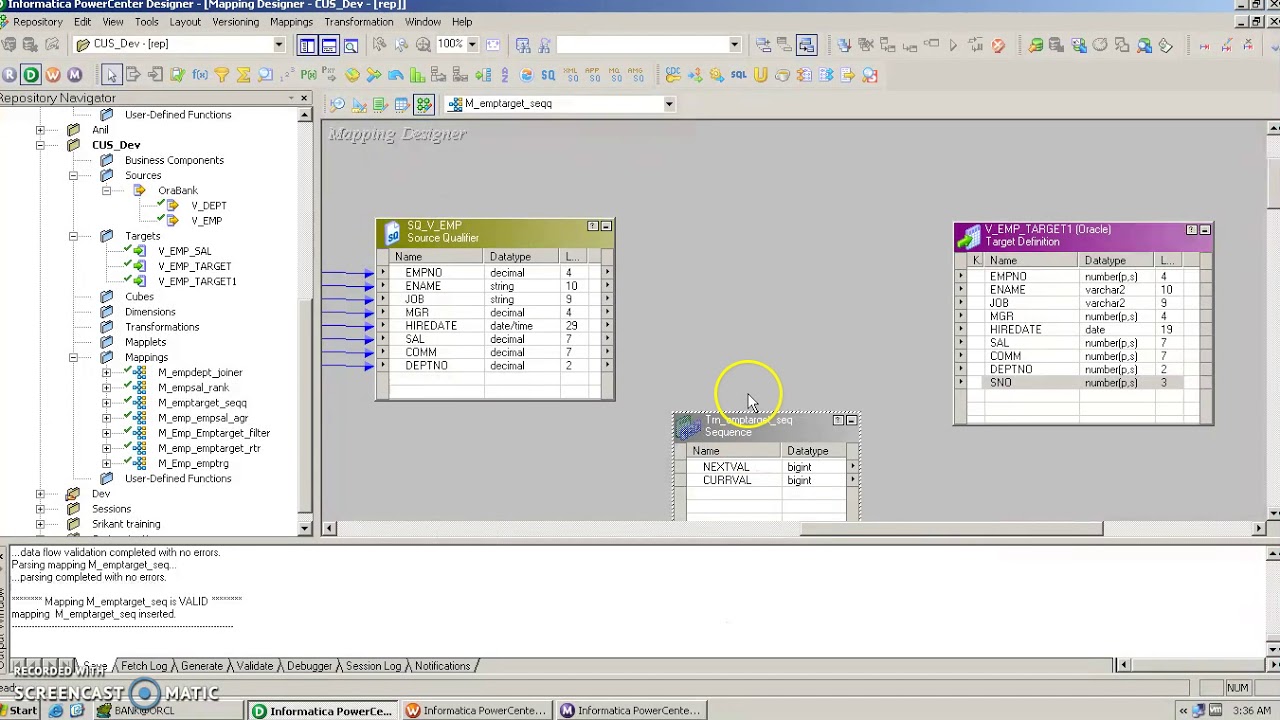The height and width of the screenshot is (720, 1280).
Task: Click the HIREDATE port in SQ_V_EMP
Action: (x=431, y=326)
